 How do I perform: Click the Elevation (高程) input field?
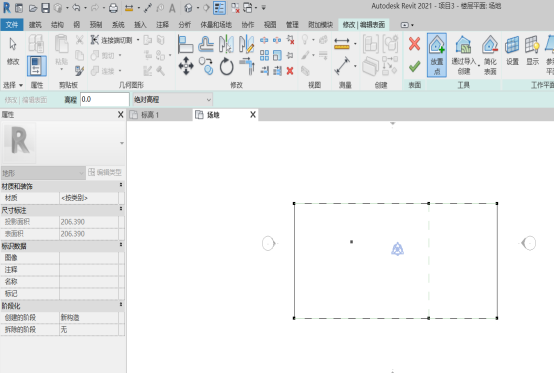(105, 100)
